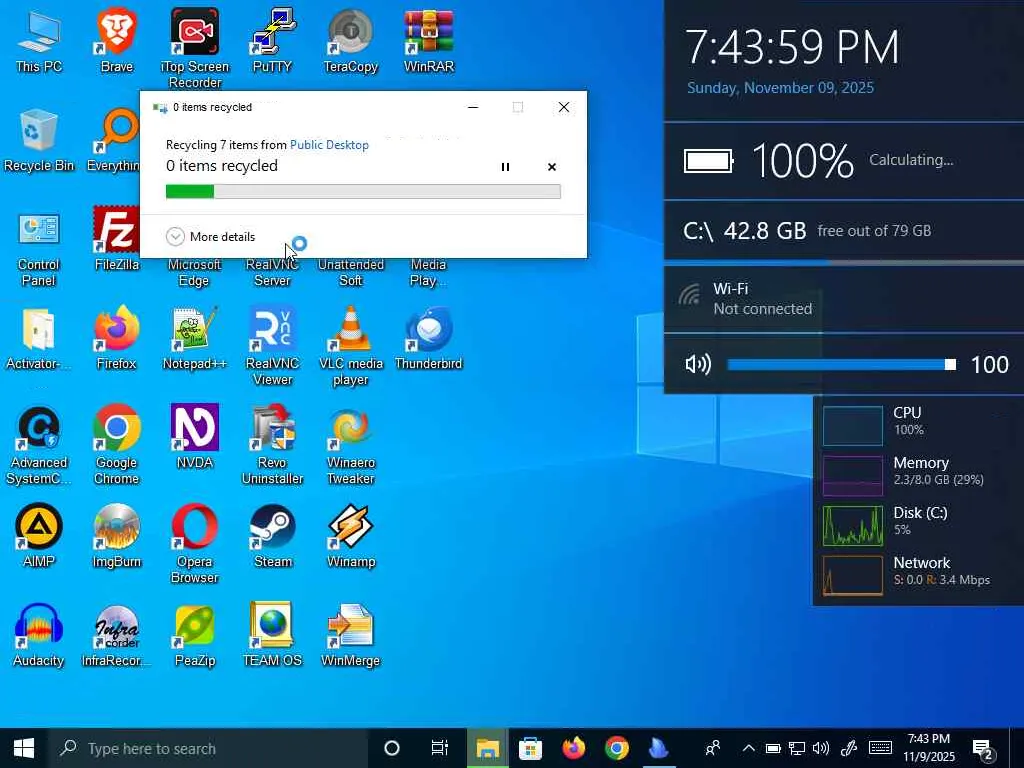Open Microsoft Store on taskbar
1024x768 pixels.
click(x=530, y=748)
